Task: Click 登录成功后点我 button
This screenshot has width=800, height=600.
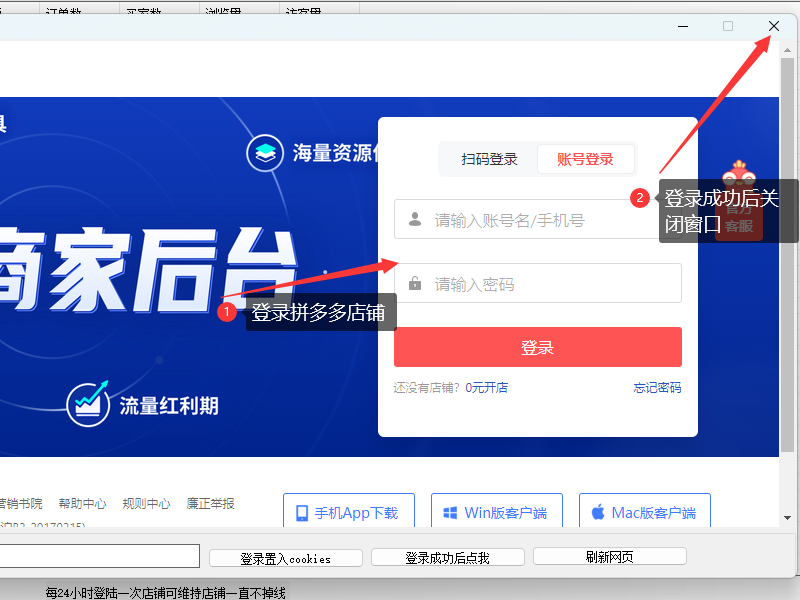Action: coord(447,558)
